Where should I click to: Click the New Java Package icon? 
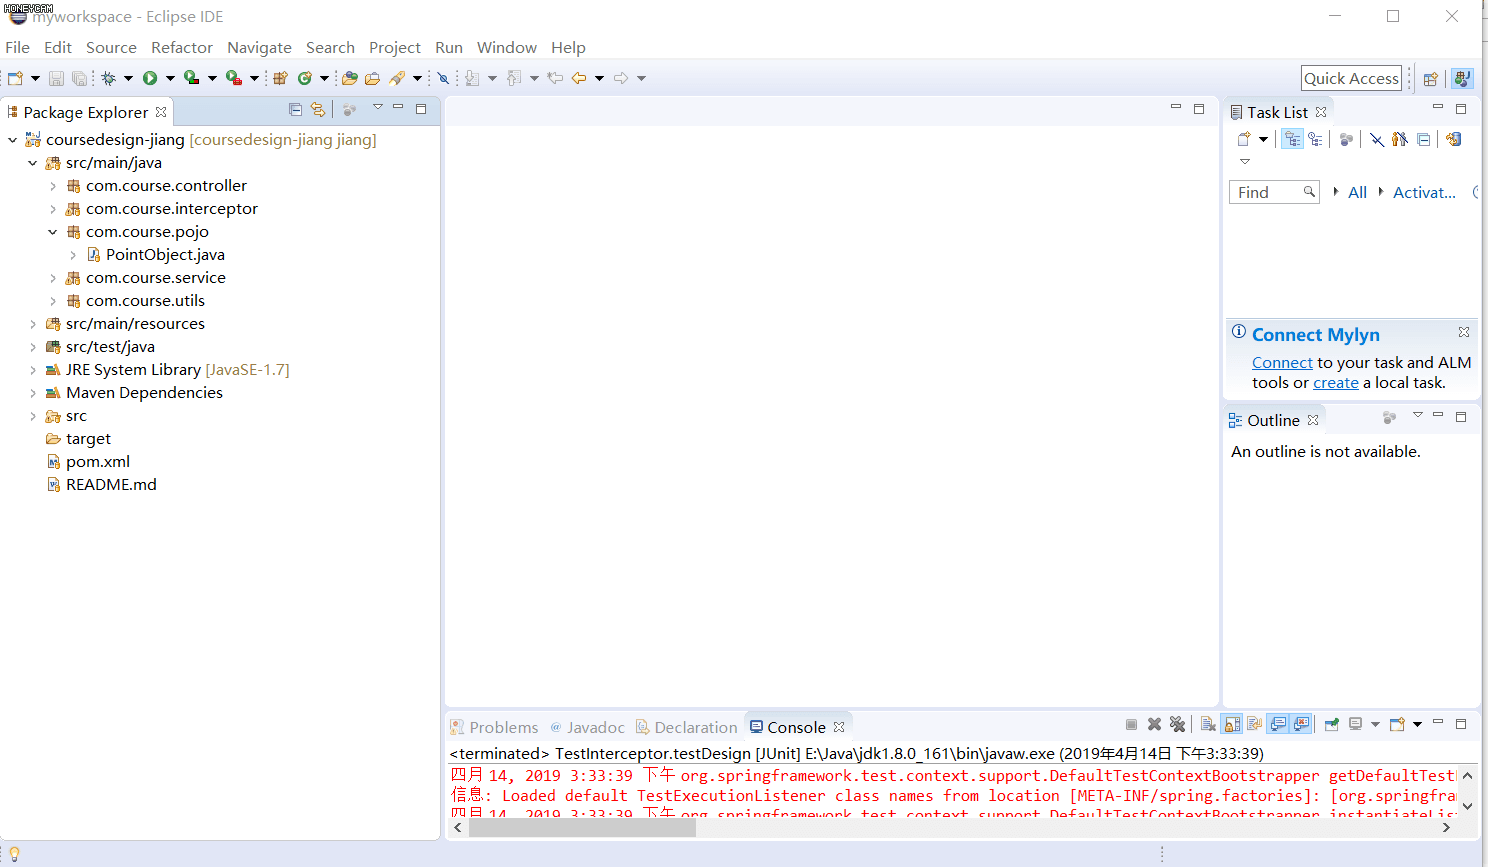click(280, 78)
